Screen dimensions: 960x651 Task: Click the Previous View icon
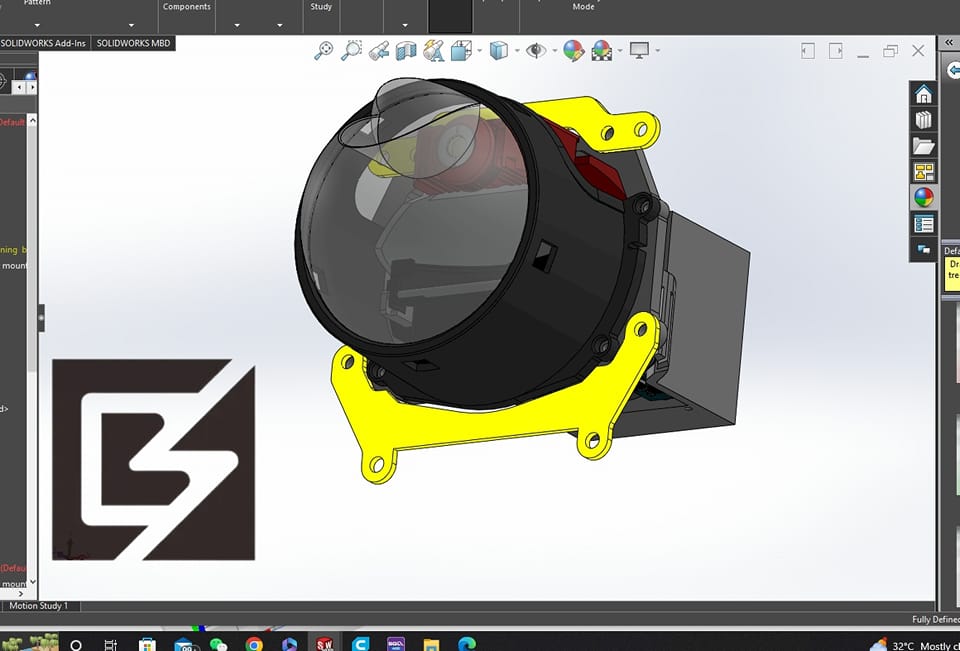(379, 51)
